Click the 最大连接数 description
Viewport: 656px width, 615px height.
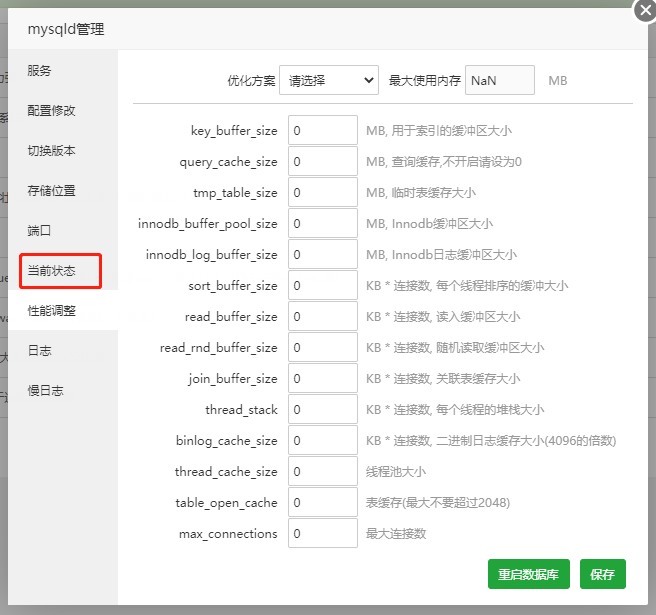click(396, 533)
